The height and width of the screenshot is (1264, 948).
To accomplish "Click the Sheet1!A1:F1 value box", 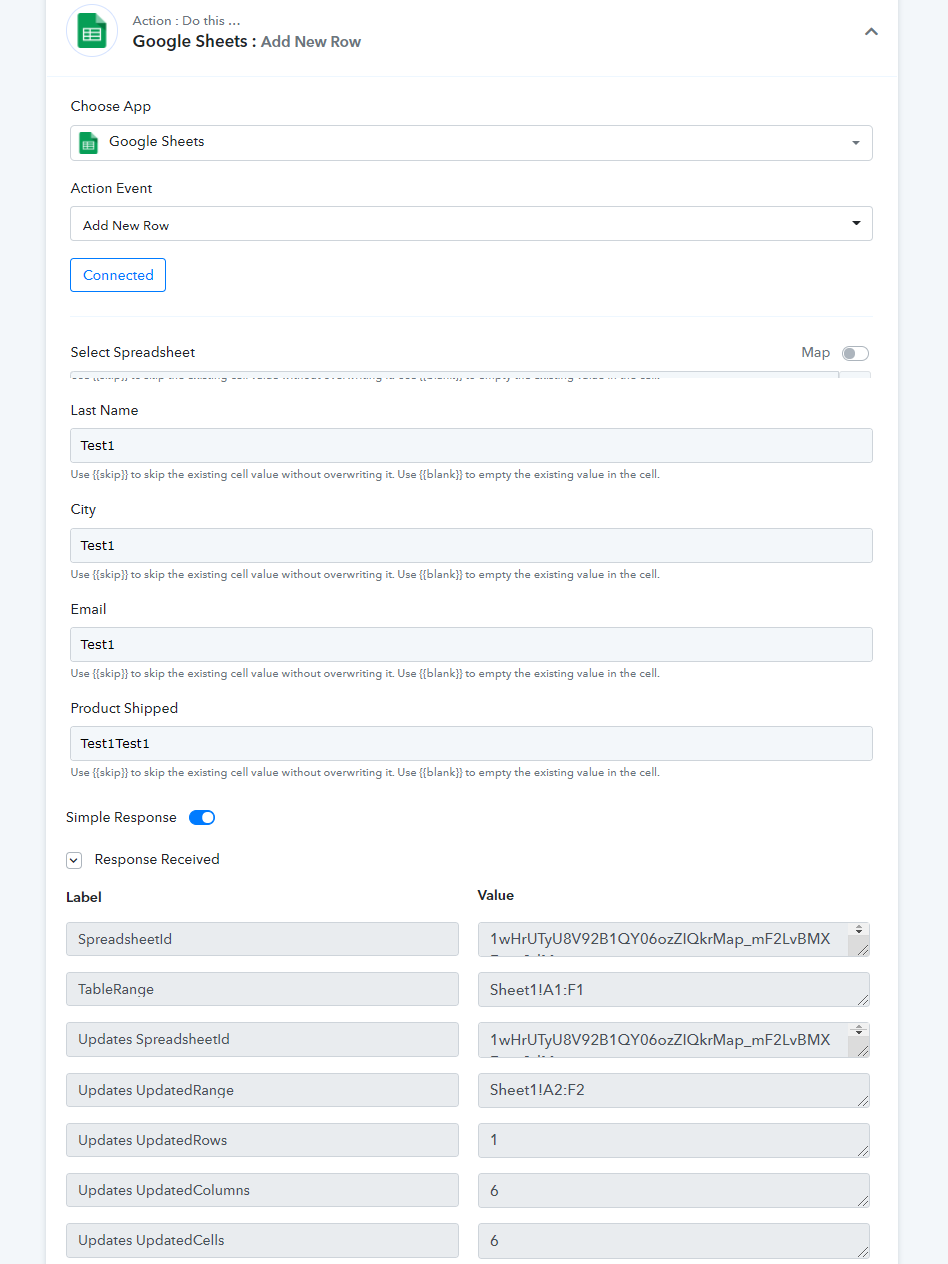I will click(673, 989).
